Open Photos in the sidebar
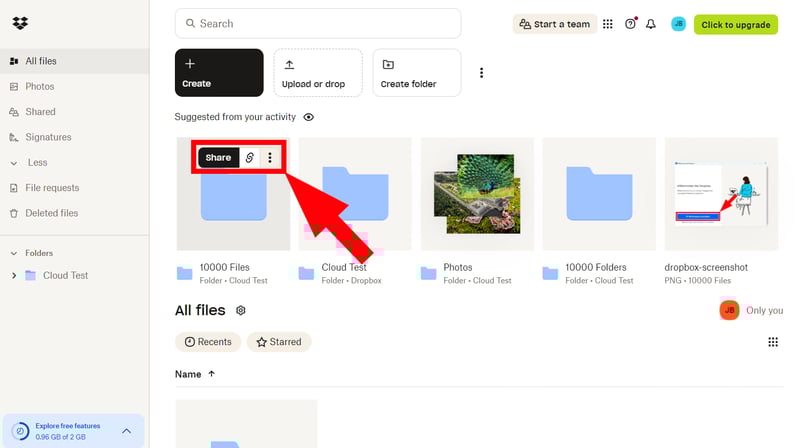 click(74, 87)
